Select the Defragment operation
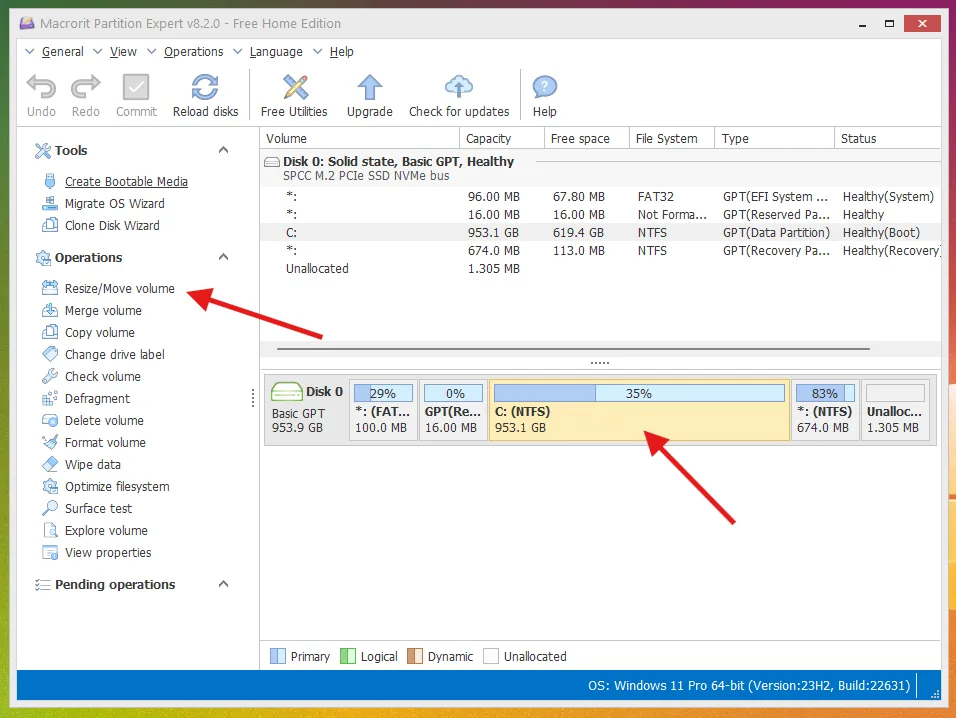This screenshot has width=956, height=718. click(x=97, y=399)
